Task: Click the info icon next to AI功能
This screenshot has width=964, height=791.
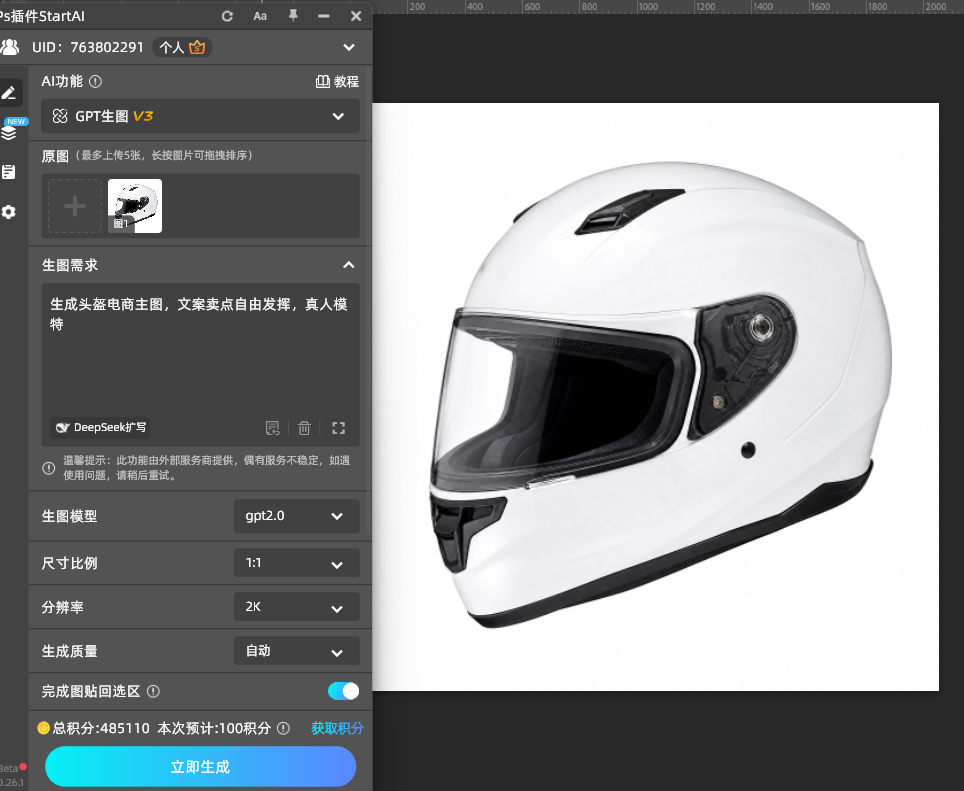Action: click(95, 81)
